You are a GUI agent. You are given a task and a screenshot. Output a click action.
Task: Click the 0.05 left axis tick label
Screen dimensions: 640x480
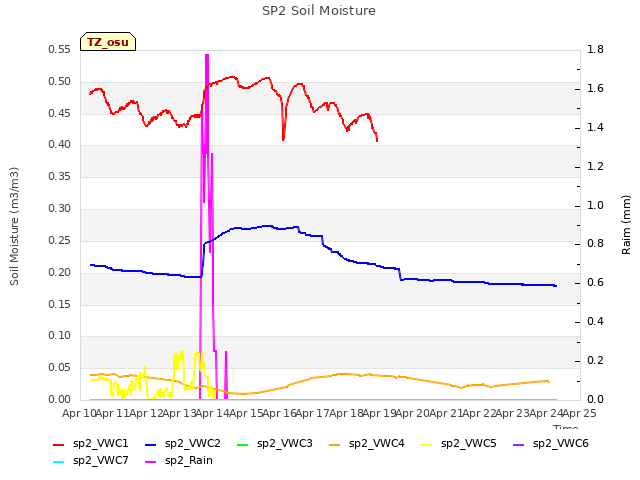60,367
